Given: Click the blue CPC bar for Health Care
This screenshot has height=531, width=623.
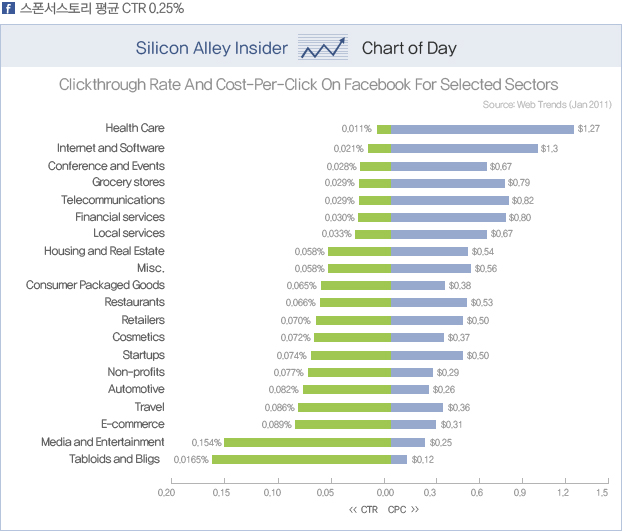Looking at the screenshot, I should (482, 129).
